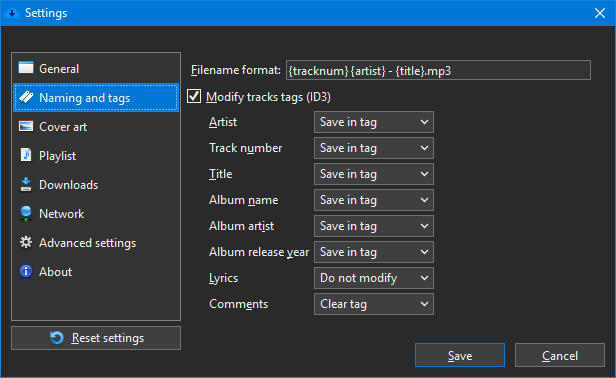Cancel the settings dialog
The image size is (616, 378).
[x=560, y=355]
